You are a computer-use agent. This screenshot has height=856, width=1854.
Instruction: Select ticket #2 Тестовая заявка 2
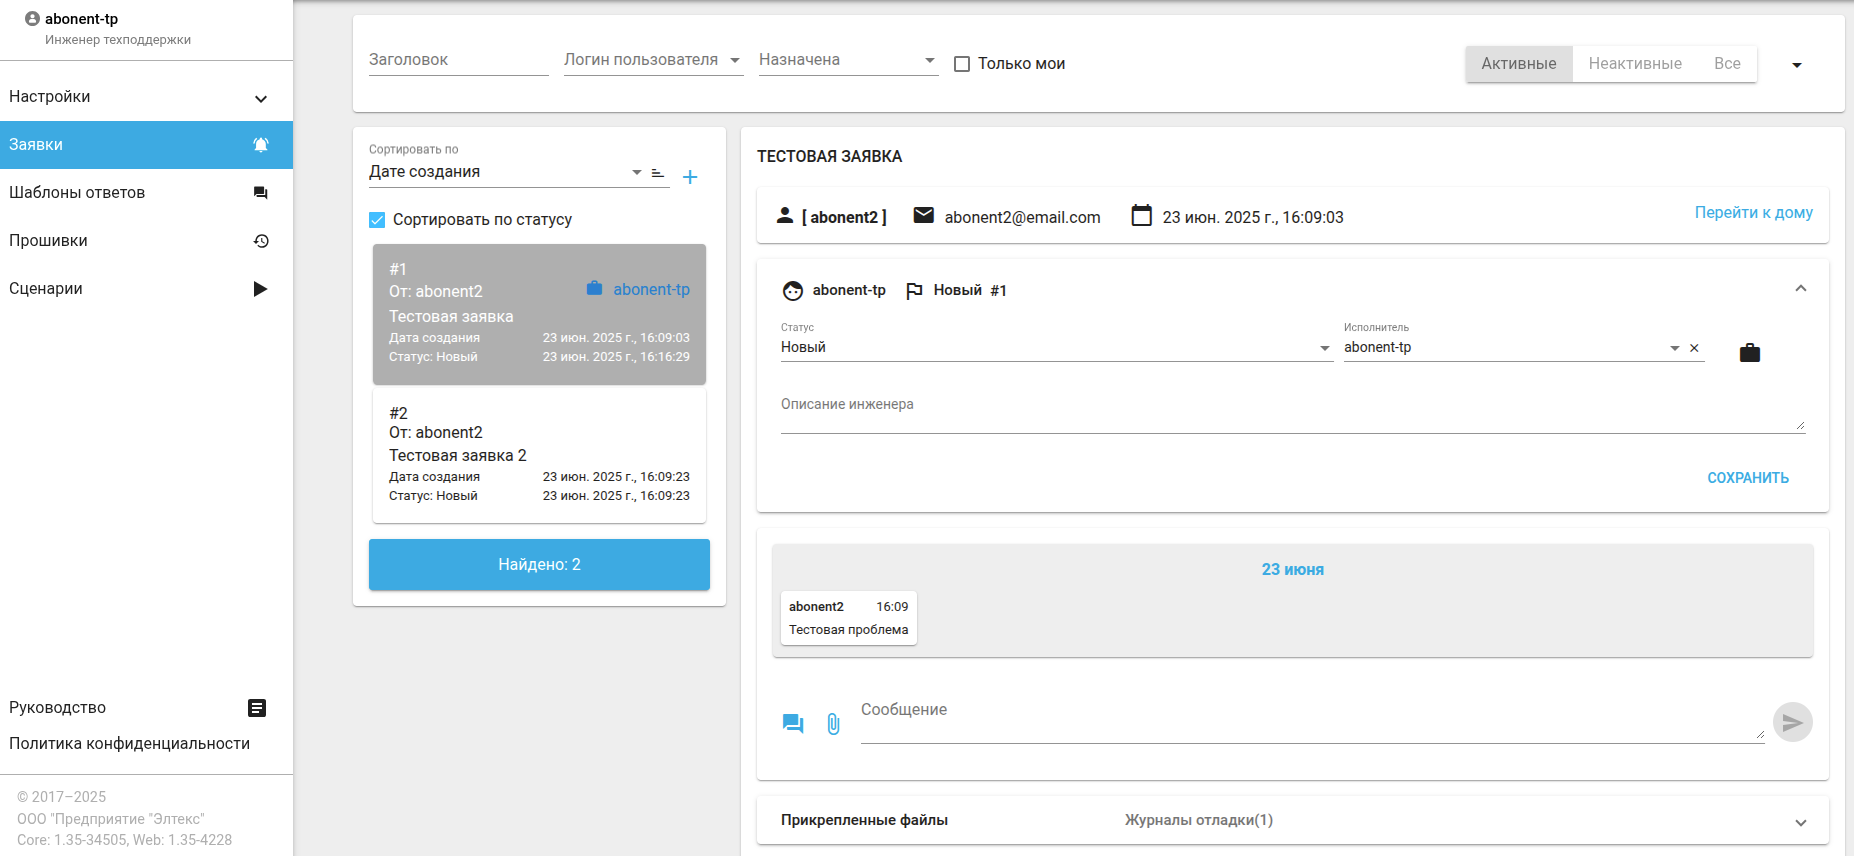coord(539,455)
